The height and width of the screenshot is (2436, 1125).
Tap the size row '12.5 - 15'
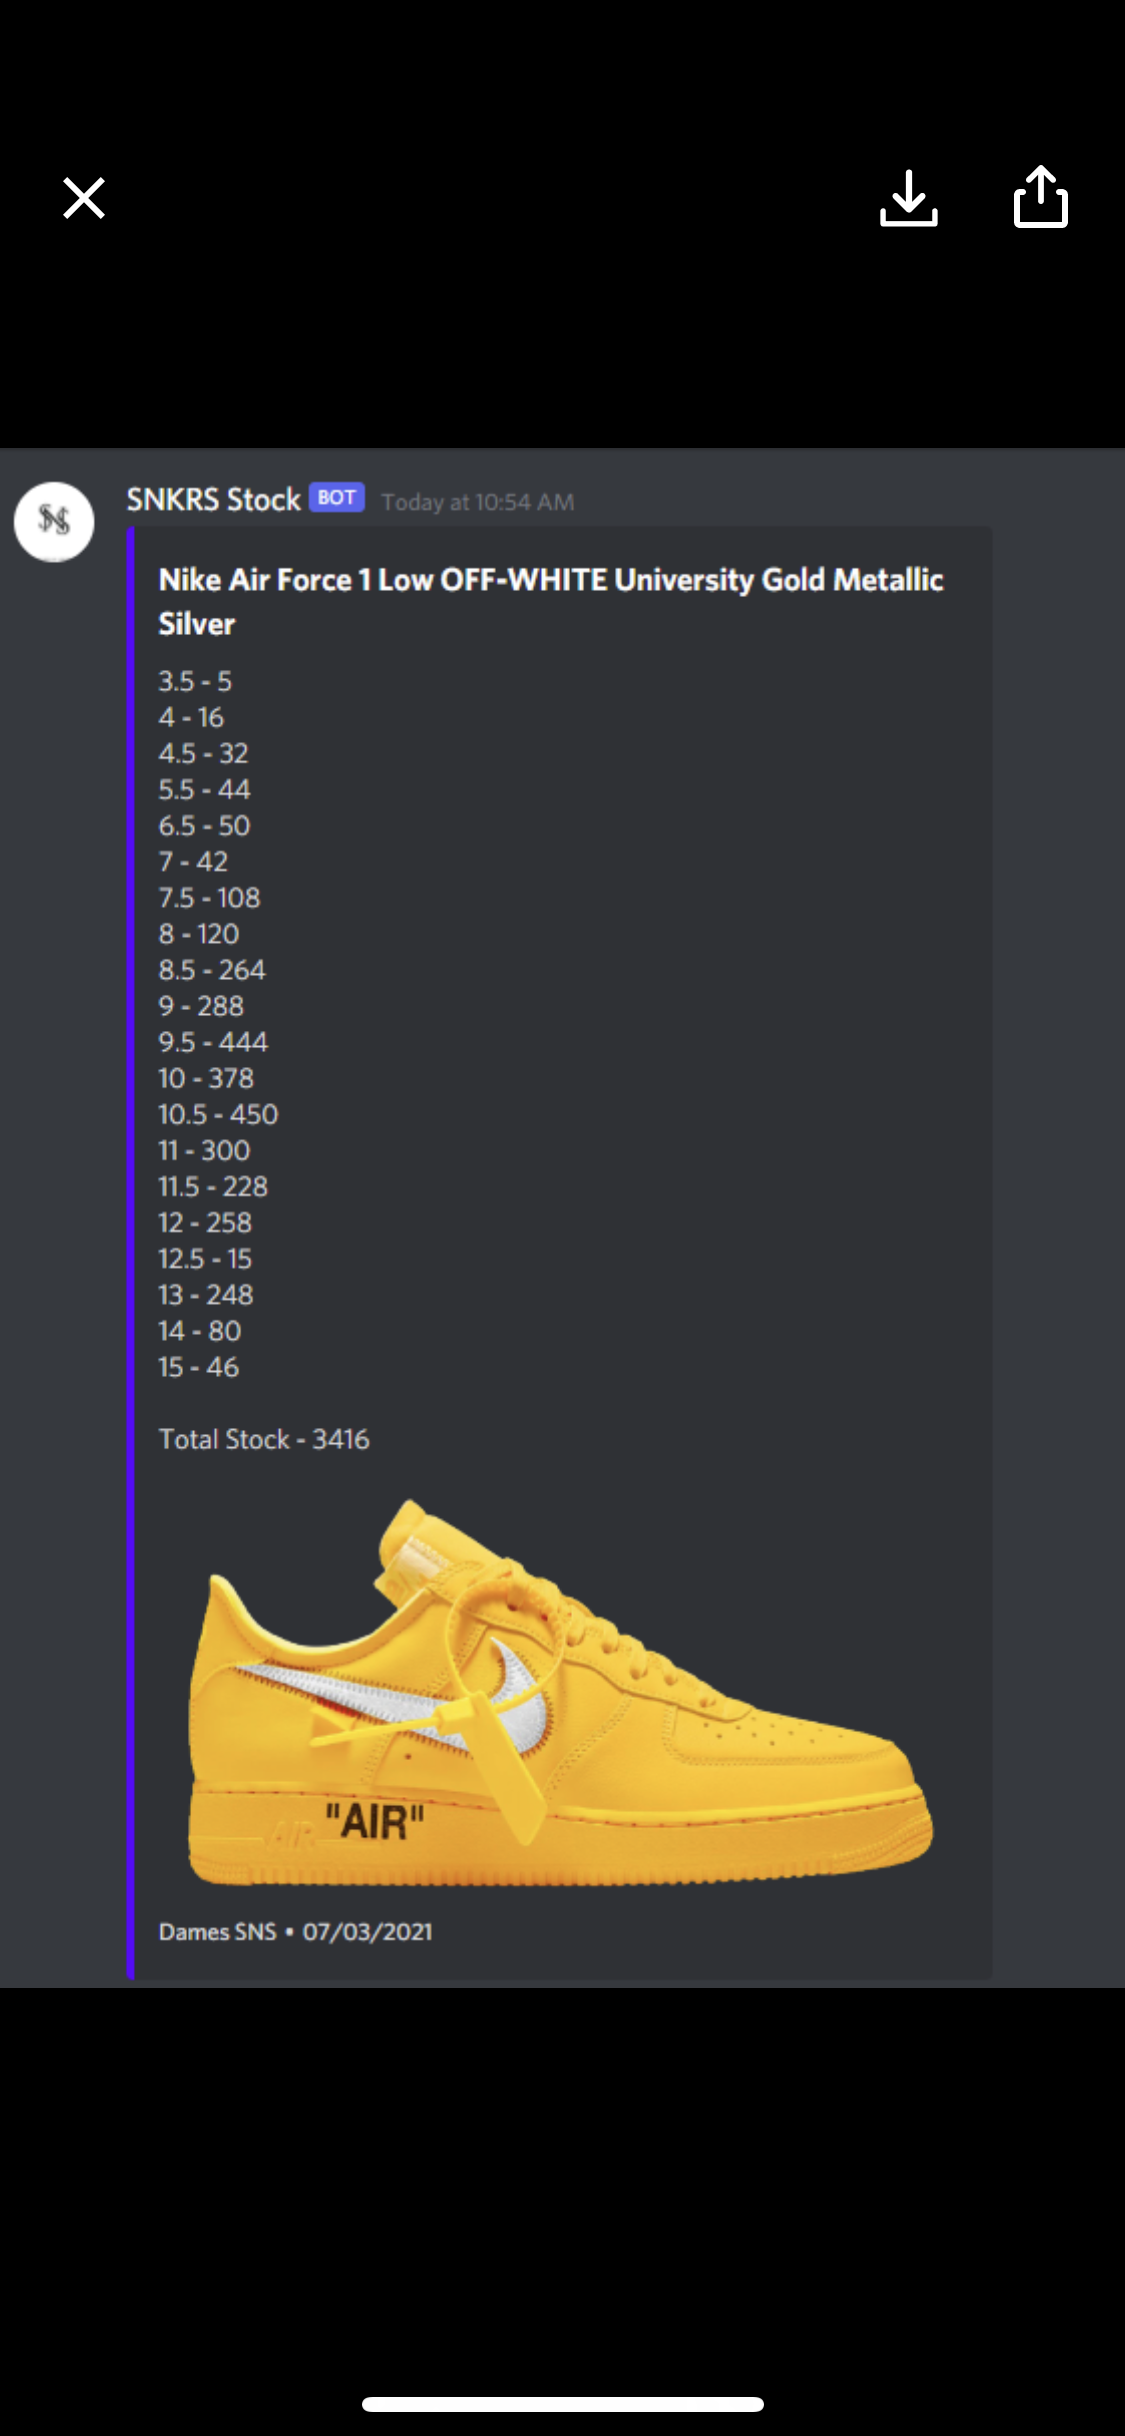pos(205,1258)
